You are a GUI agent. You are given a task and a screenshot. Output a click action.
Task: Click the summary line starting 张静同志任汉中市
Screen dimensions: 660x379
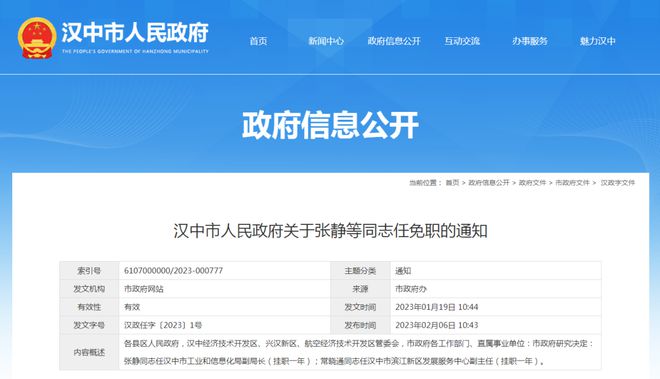coord(335,361)
